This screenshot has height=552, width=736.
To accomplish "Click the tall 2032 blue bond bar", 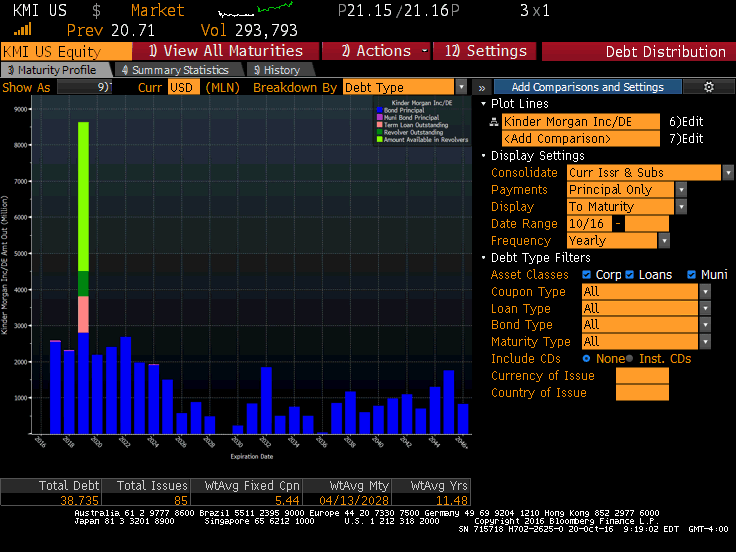I will pyautogui.click(x=266, y=400).
